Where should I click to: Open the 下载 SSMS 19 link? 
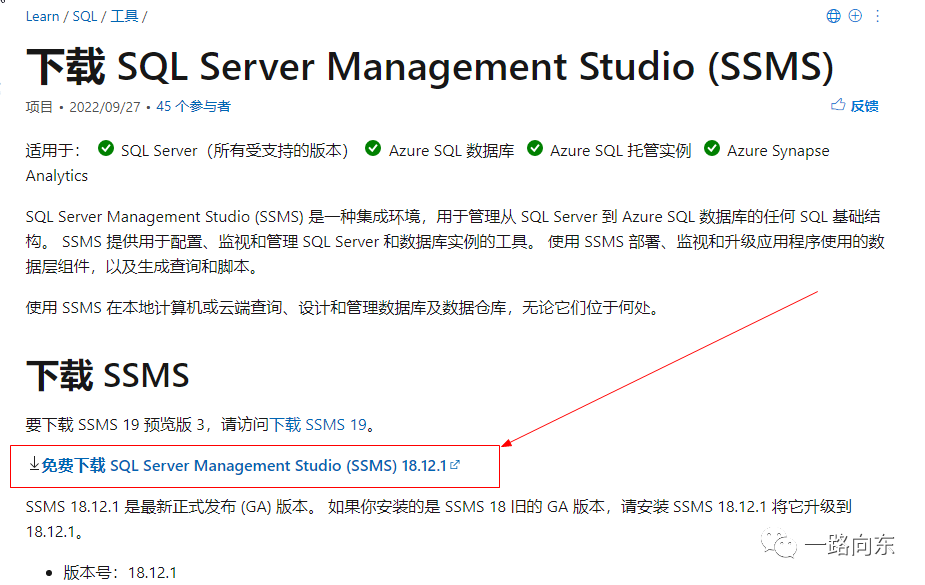318,425
